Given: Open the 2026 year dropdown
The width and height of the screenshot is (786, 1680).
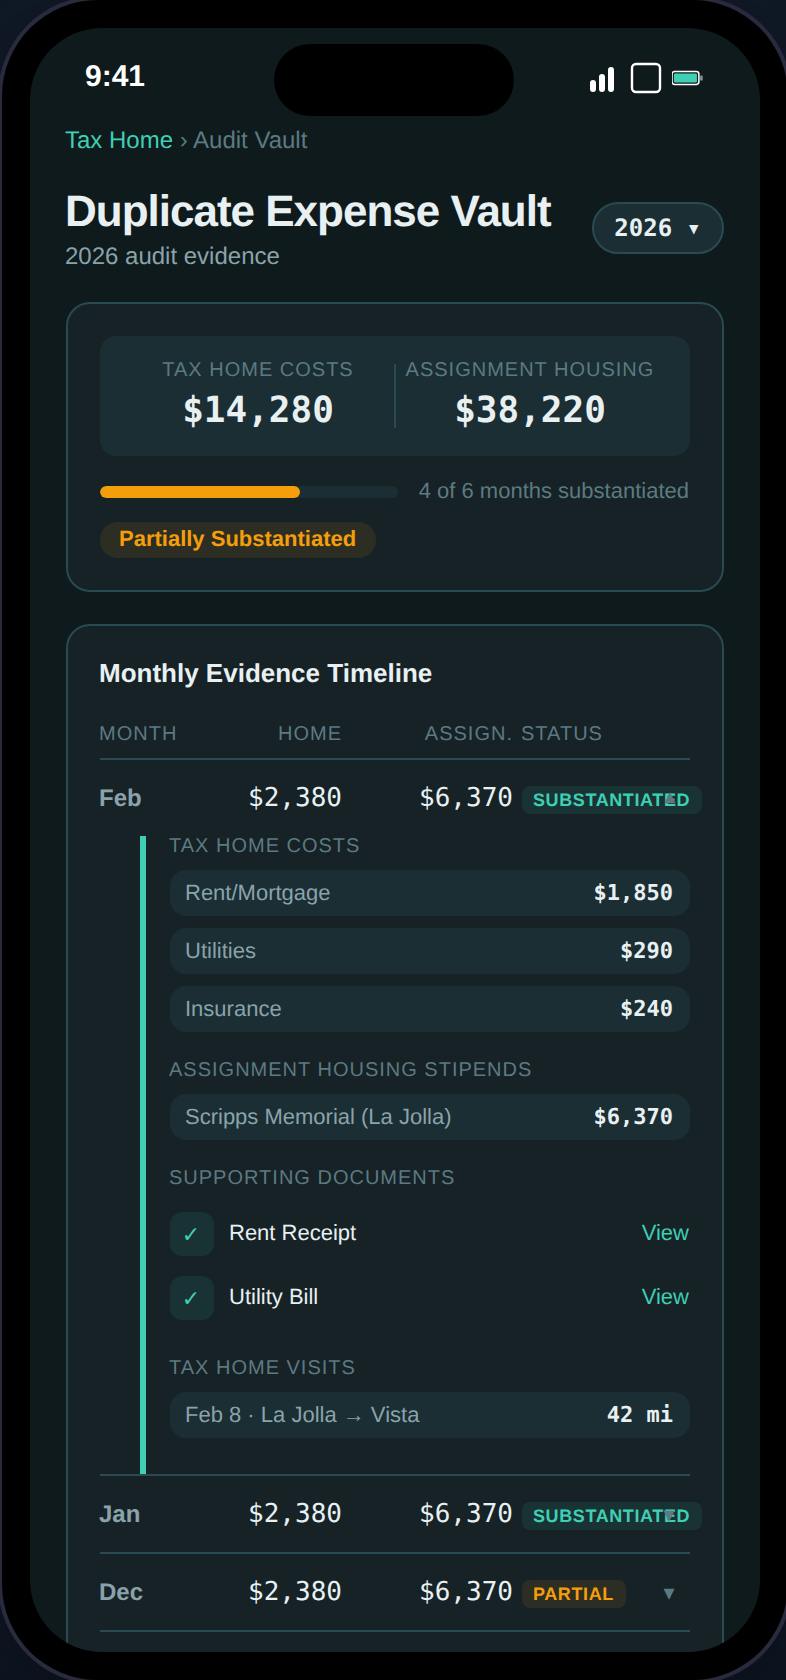Looking at the screenshot, I should pyautogui.click(x=657, y=228).
